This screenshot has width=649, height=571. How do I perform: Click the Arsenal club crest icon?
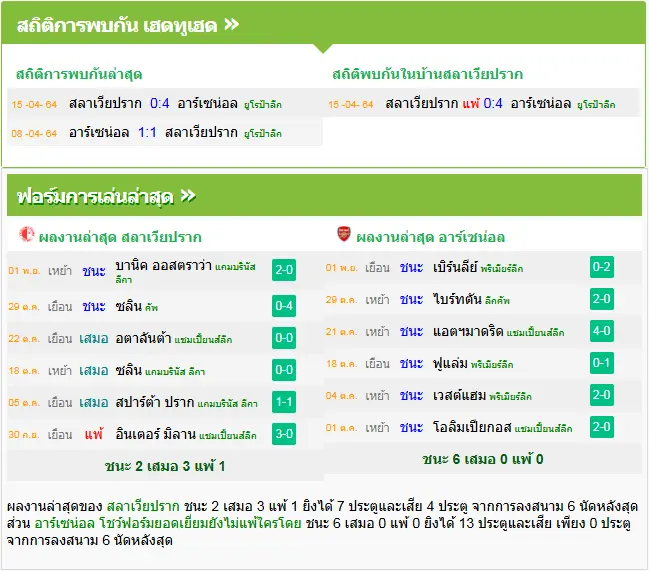tap(344, 234)
